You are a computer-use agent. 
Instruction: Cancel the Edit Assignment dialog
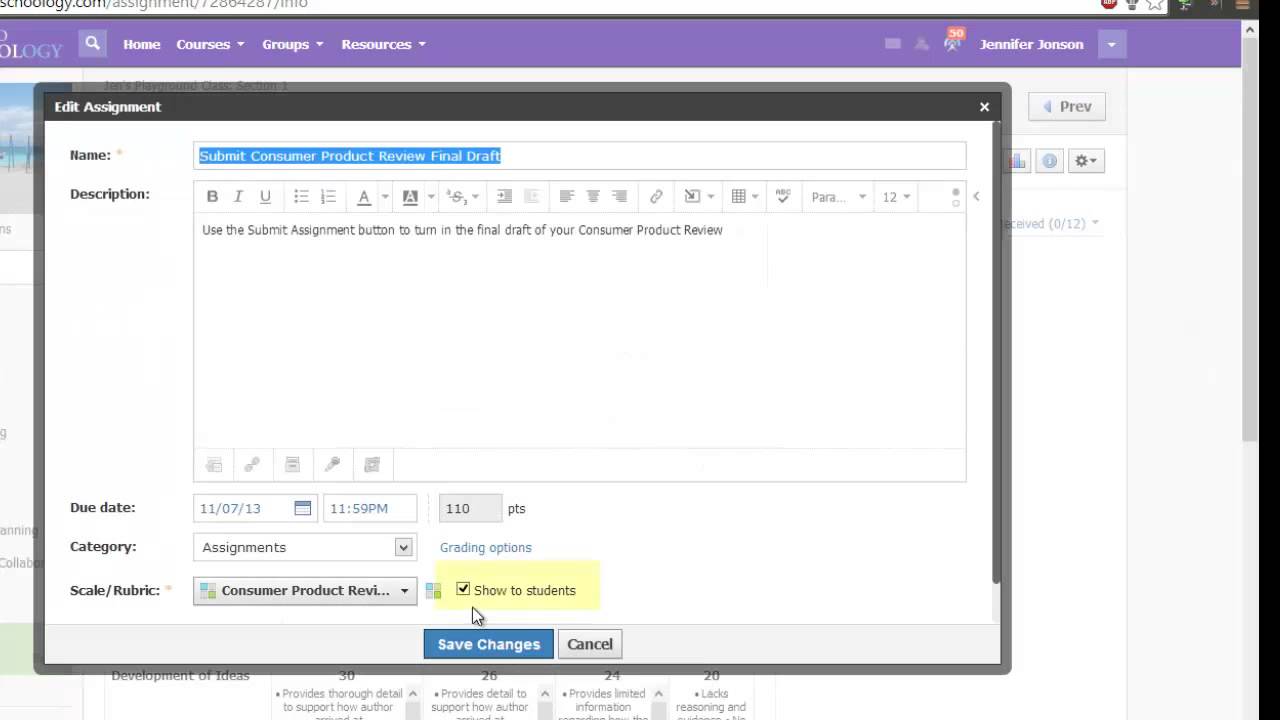coord(590,644)
